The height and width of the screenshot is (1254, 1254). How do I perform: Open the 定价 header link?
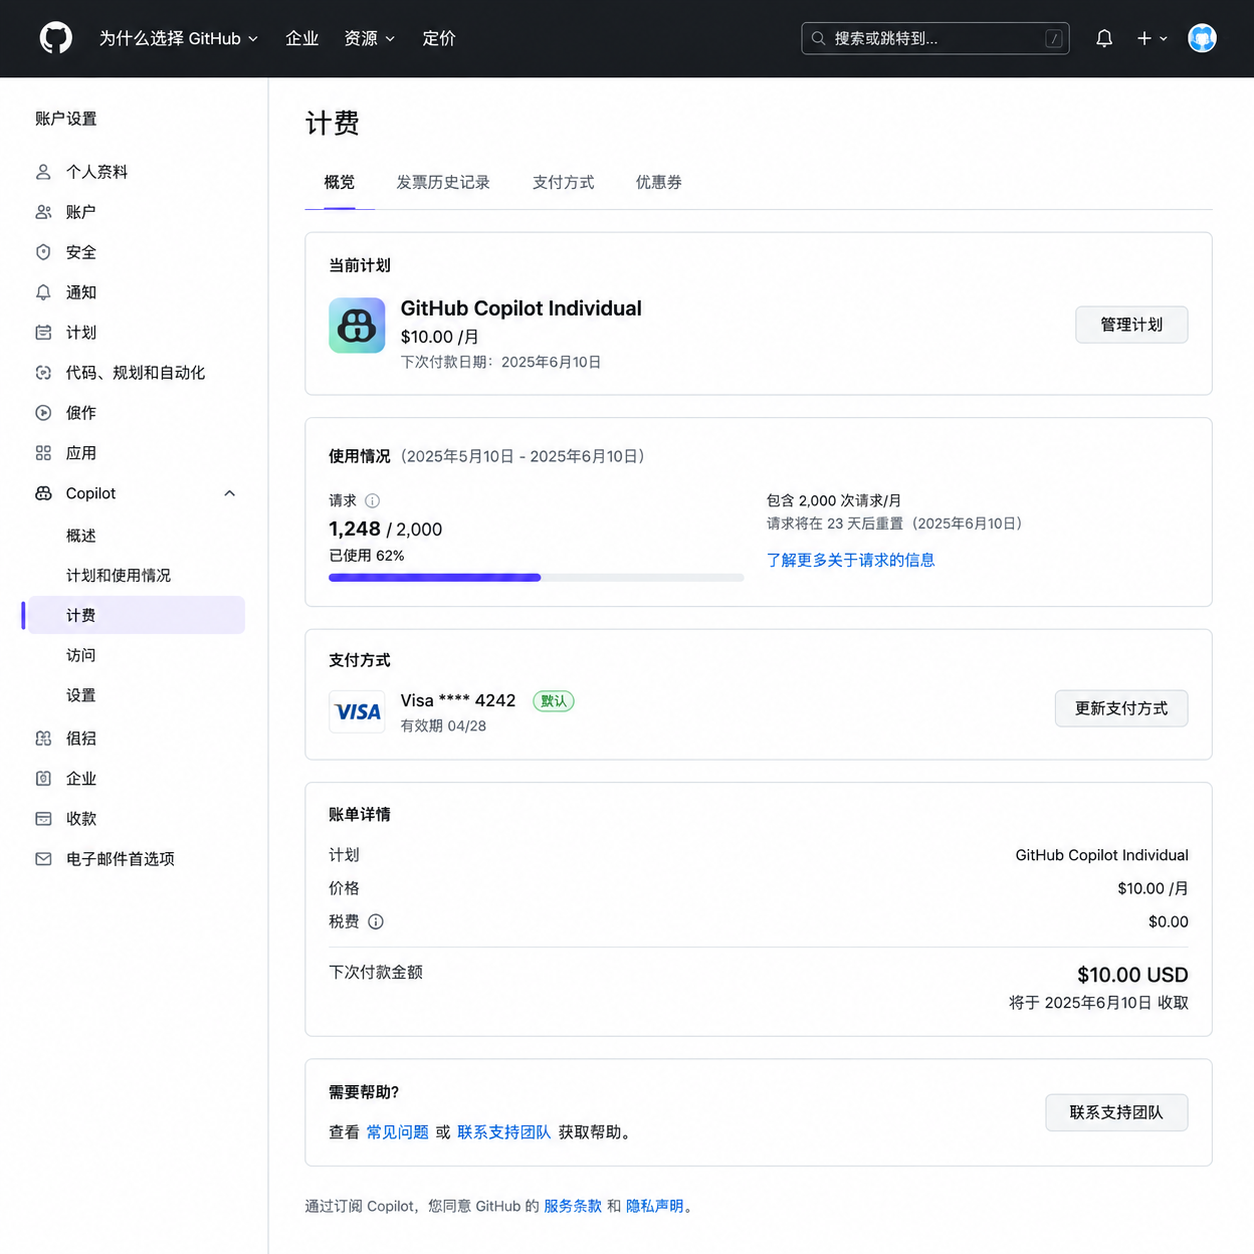[439, 38]
